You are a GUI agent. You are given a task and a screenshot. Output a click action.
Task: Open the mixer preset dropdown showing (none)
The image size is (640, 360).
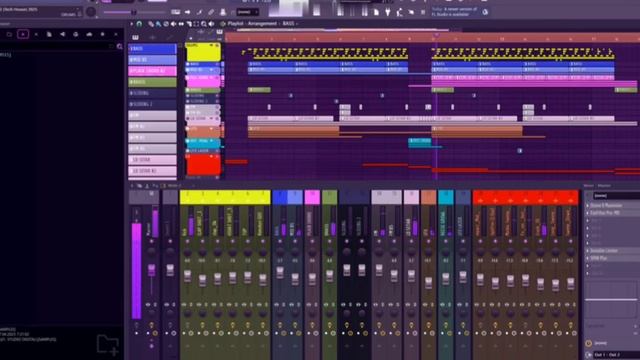(616, 196)
